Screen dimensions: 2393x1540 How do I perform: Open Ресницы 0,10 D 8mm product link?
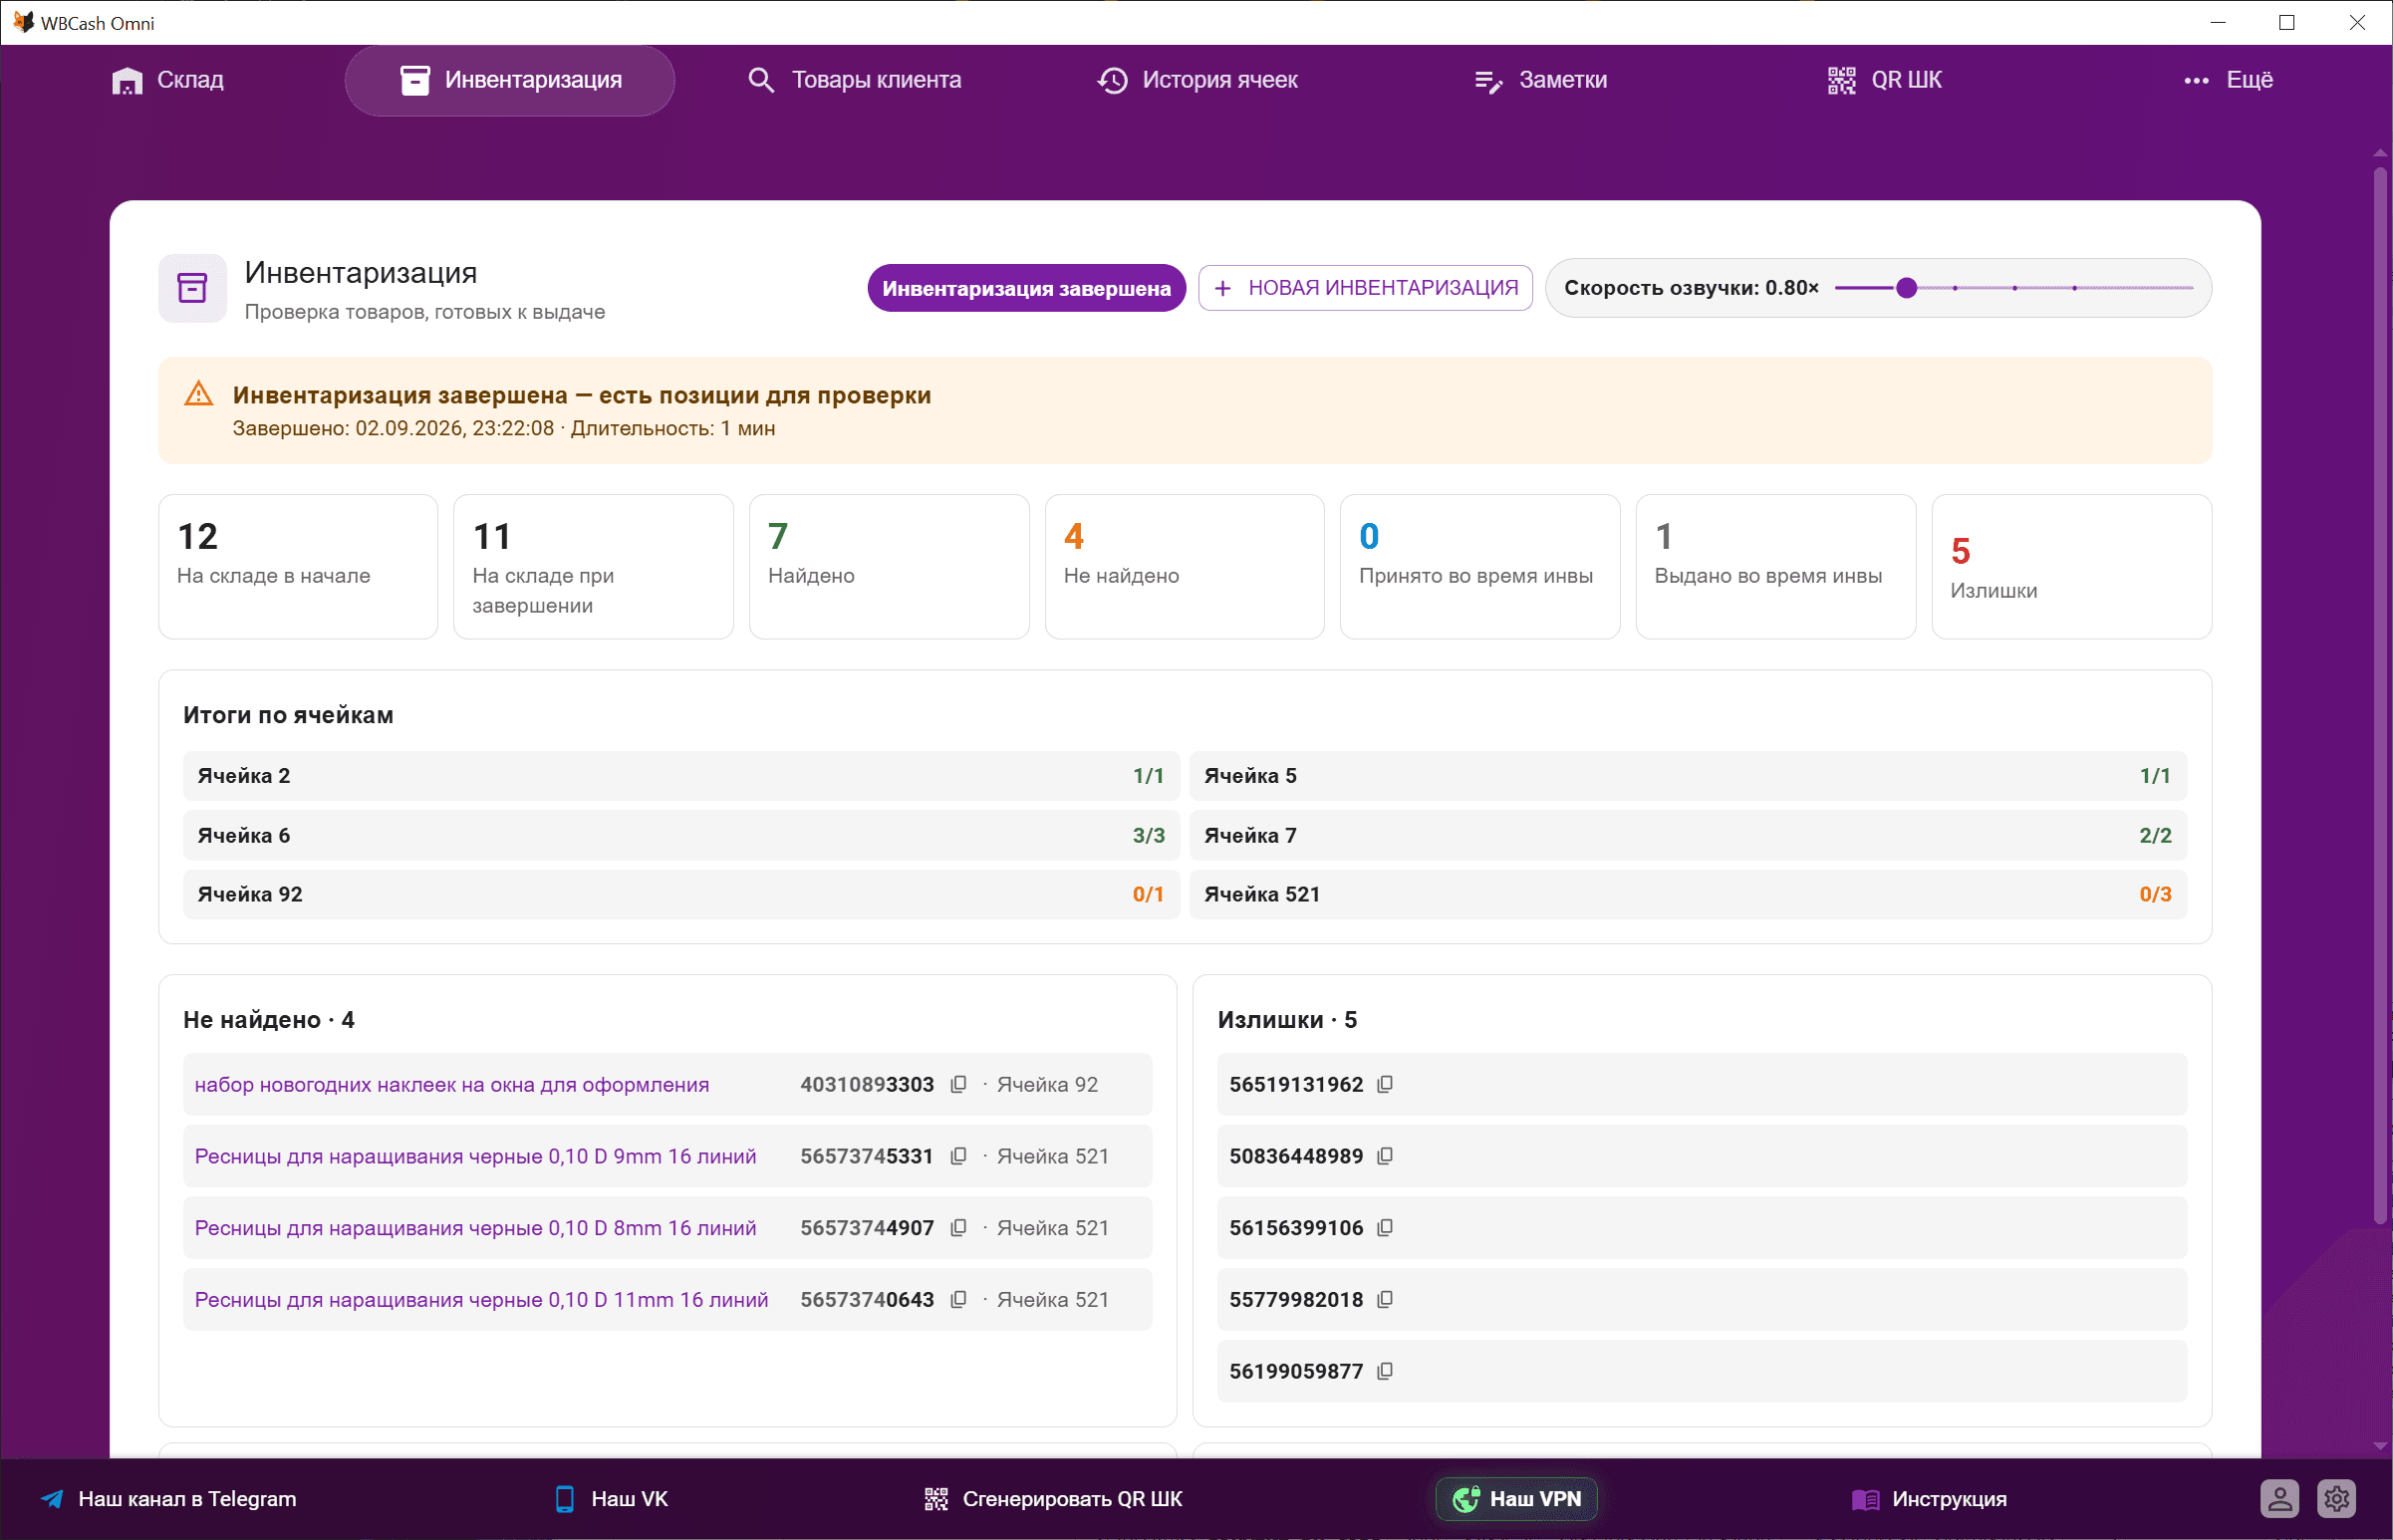pos(475,1228)
